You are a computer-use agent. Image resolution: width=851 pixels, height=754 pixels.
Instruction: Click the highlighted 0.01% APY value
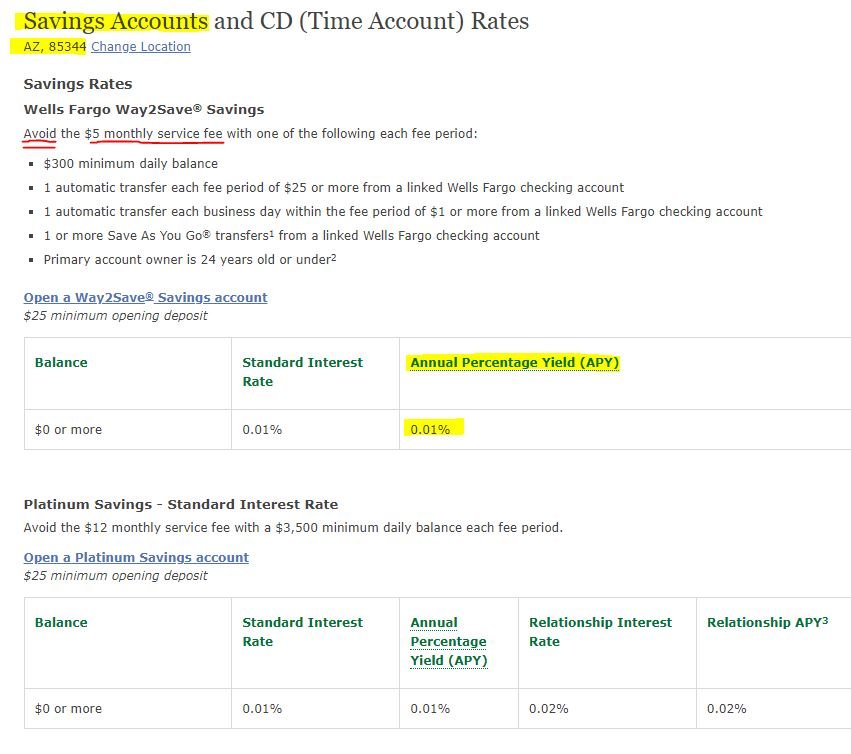click(430, 430)
